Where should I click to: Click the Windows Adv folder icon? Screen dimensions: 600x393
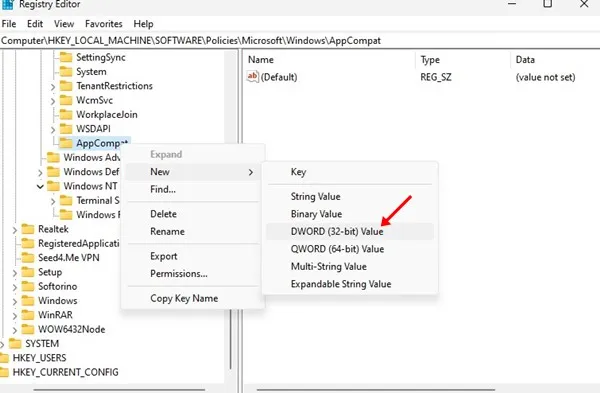coord(53,157)
